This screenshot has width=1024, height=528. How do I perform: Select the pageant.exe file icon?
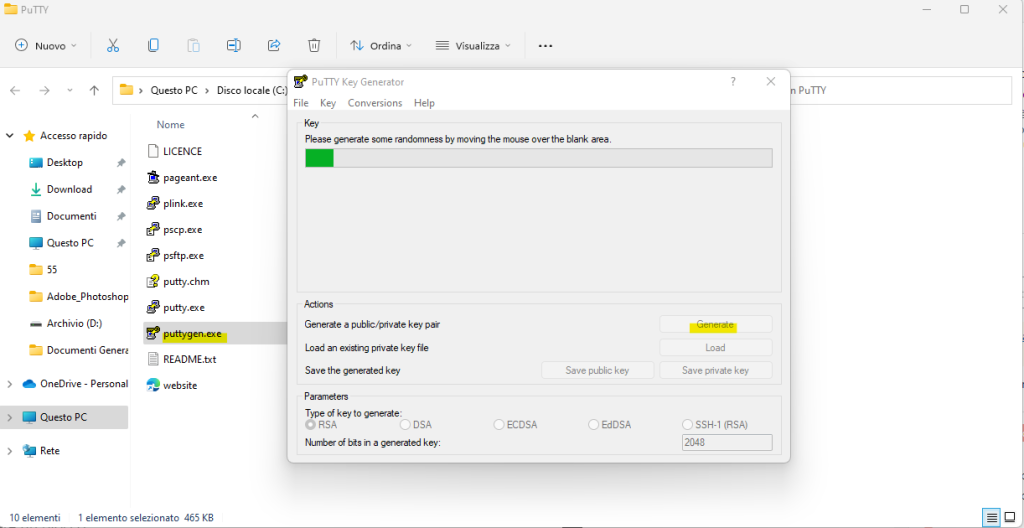click(153, 177)
